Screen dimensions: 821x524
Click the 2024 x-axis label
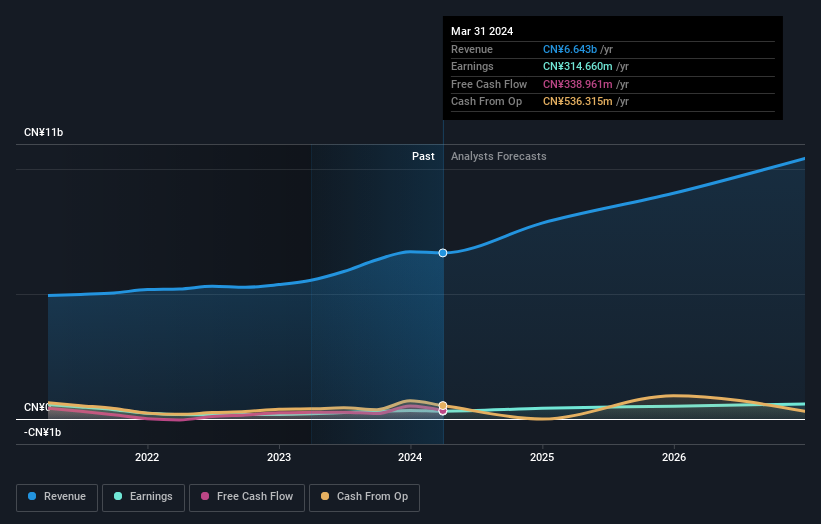pos(410,457)
